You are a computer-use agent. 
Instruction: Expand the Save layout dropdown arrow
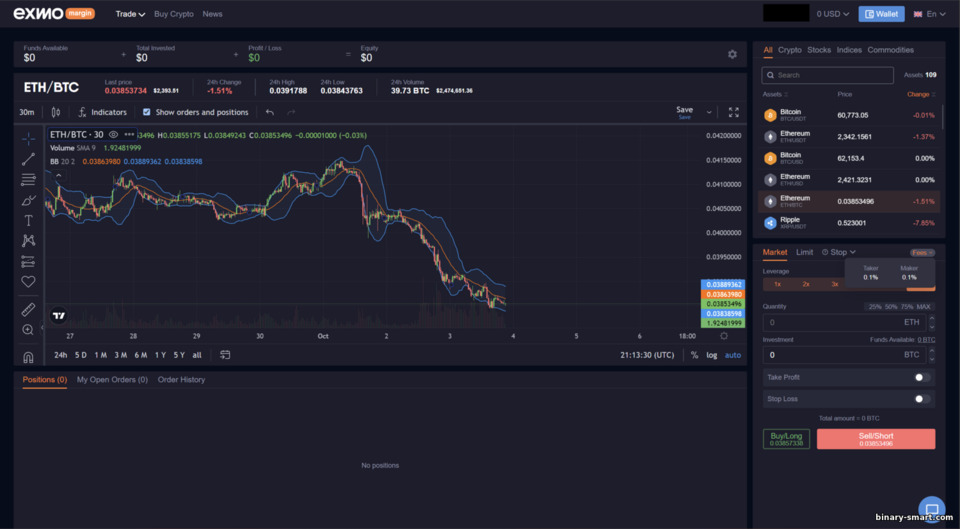tap(709, 112)
